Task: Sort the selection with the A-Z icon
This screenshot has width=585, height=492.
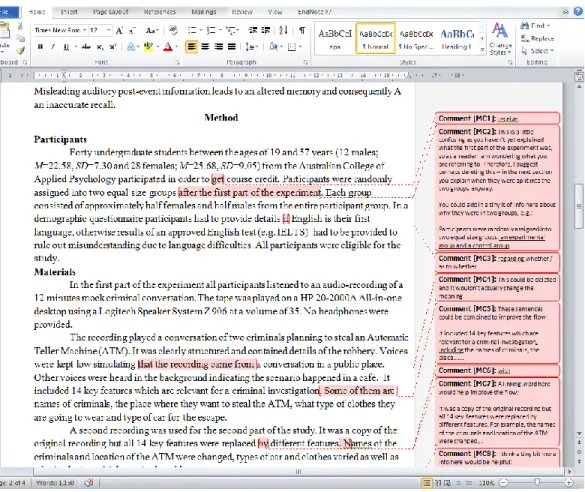Action: pos(283,30)
